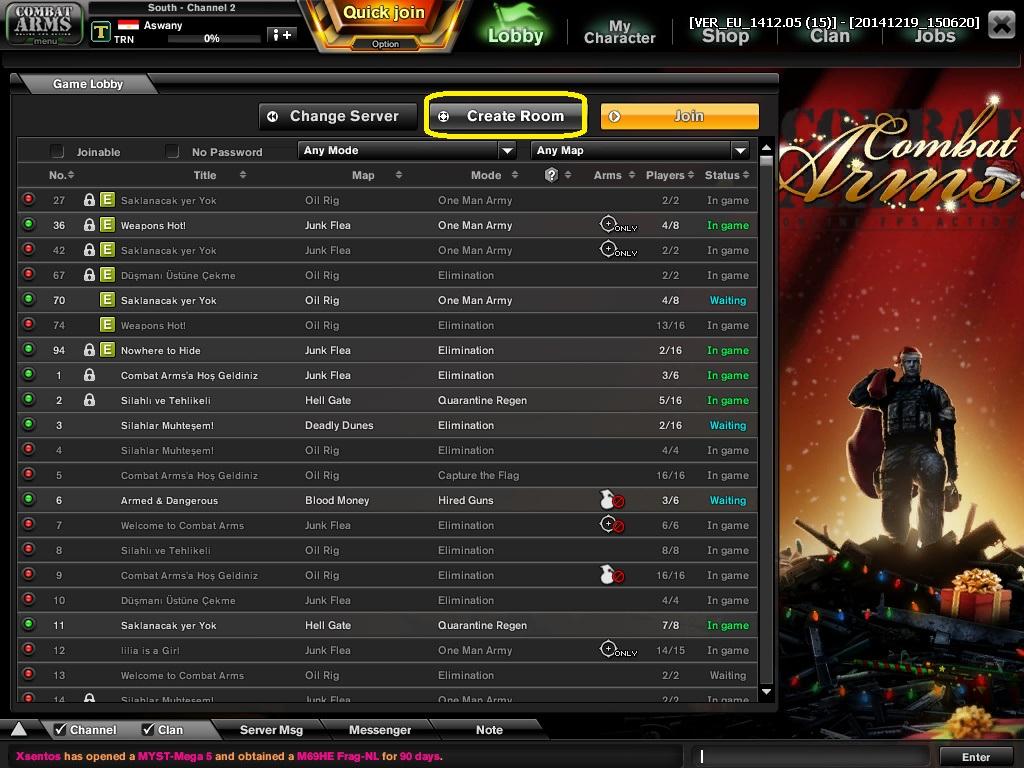
Task: Click the lock icon on room 2
Action: click(89, 400)
